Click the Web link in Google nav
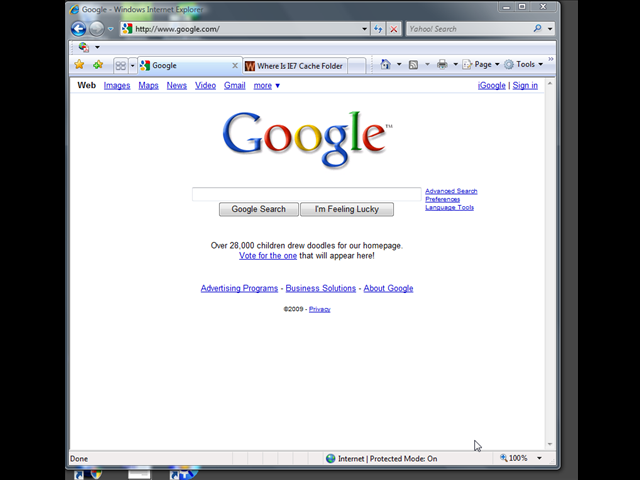 (87, 85)
